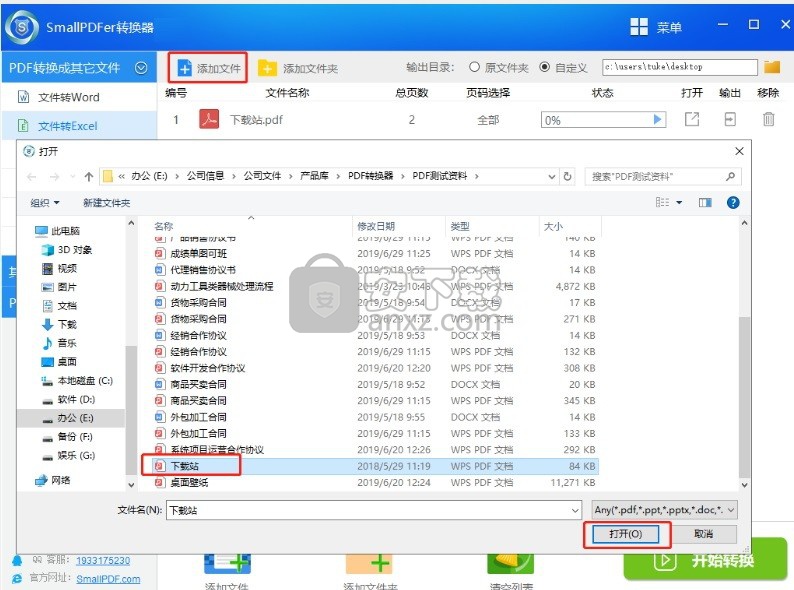
Task: Select 本地磁盘 (C:) drive
Action: point(77,380)
